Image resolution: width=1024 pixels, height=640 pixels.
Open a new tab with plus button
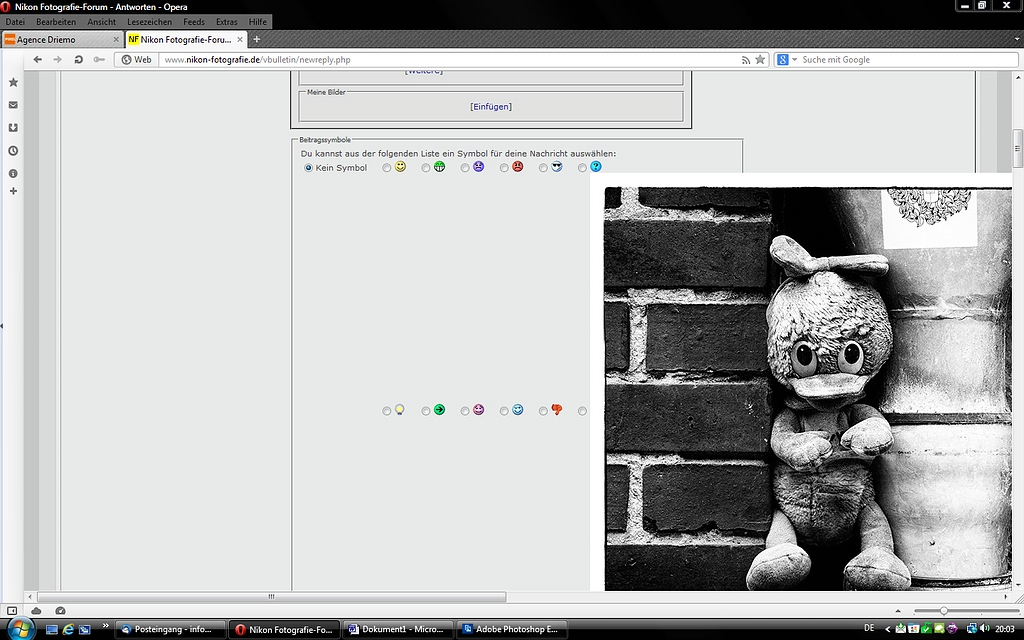click(257, 39)
